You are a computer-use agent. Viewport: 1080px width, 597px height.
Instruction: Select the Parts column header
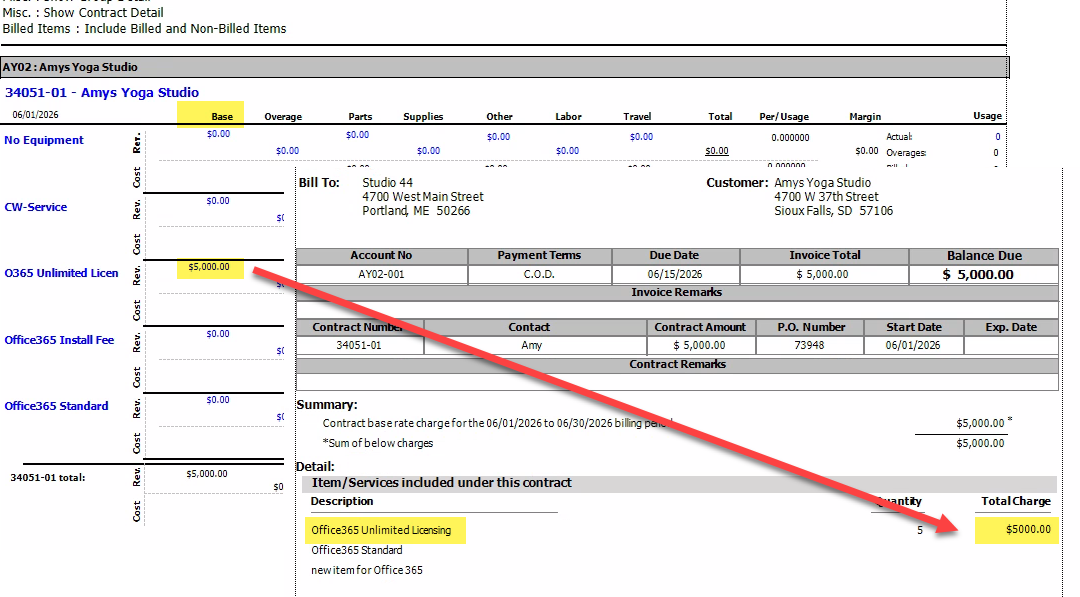[360, 116]
